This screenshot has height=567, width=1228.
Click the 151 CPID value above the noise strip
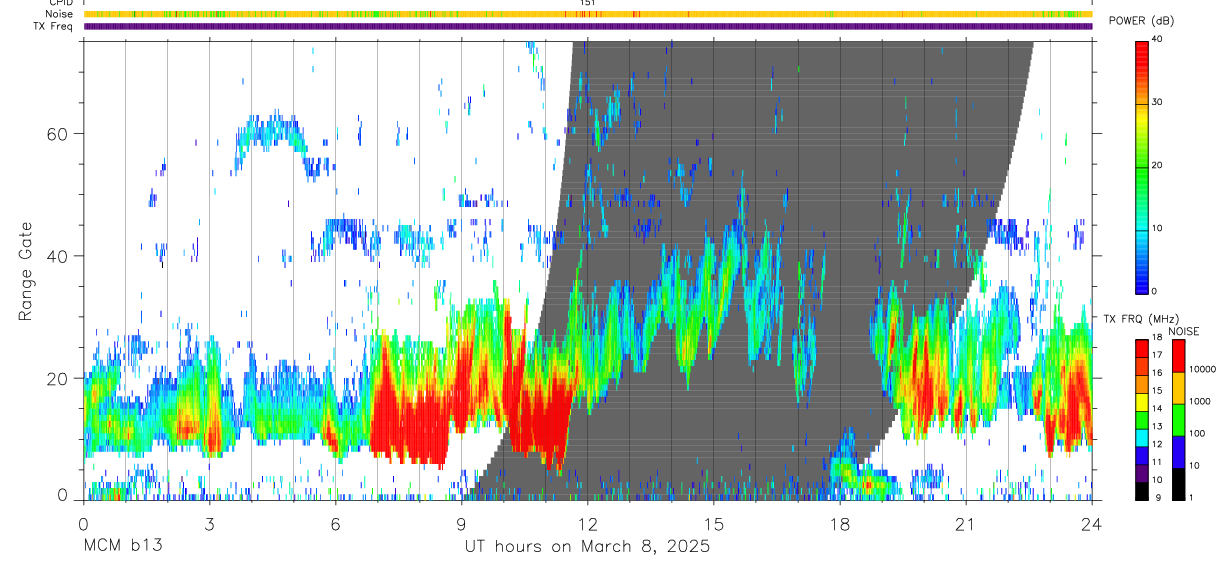click(x=587, y=3)
